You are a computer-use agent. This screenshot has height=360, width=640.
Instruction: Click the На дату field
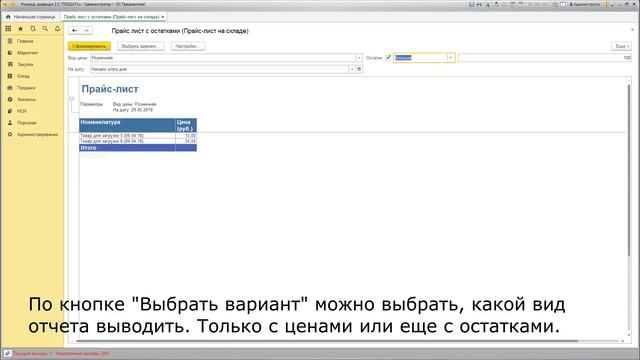point(219,69)
